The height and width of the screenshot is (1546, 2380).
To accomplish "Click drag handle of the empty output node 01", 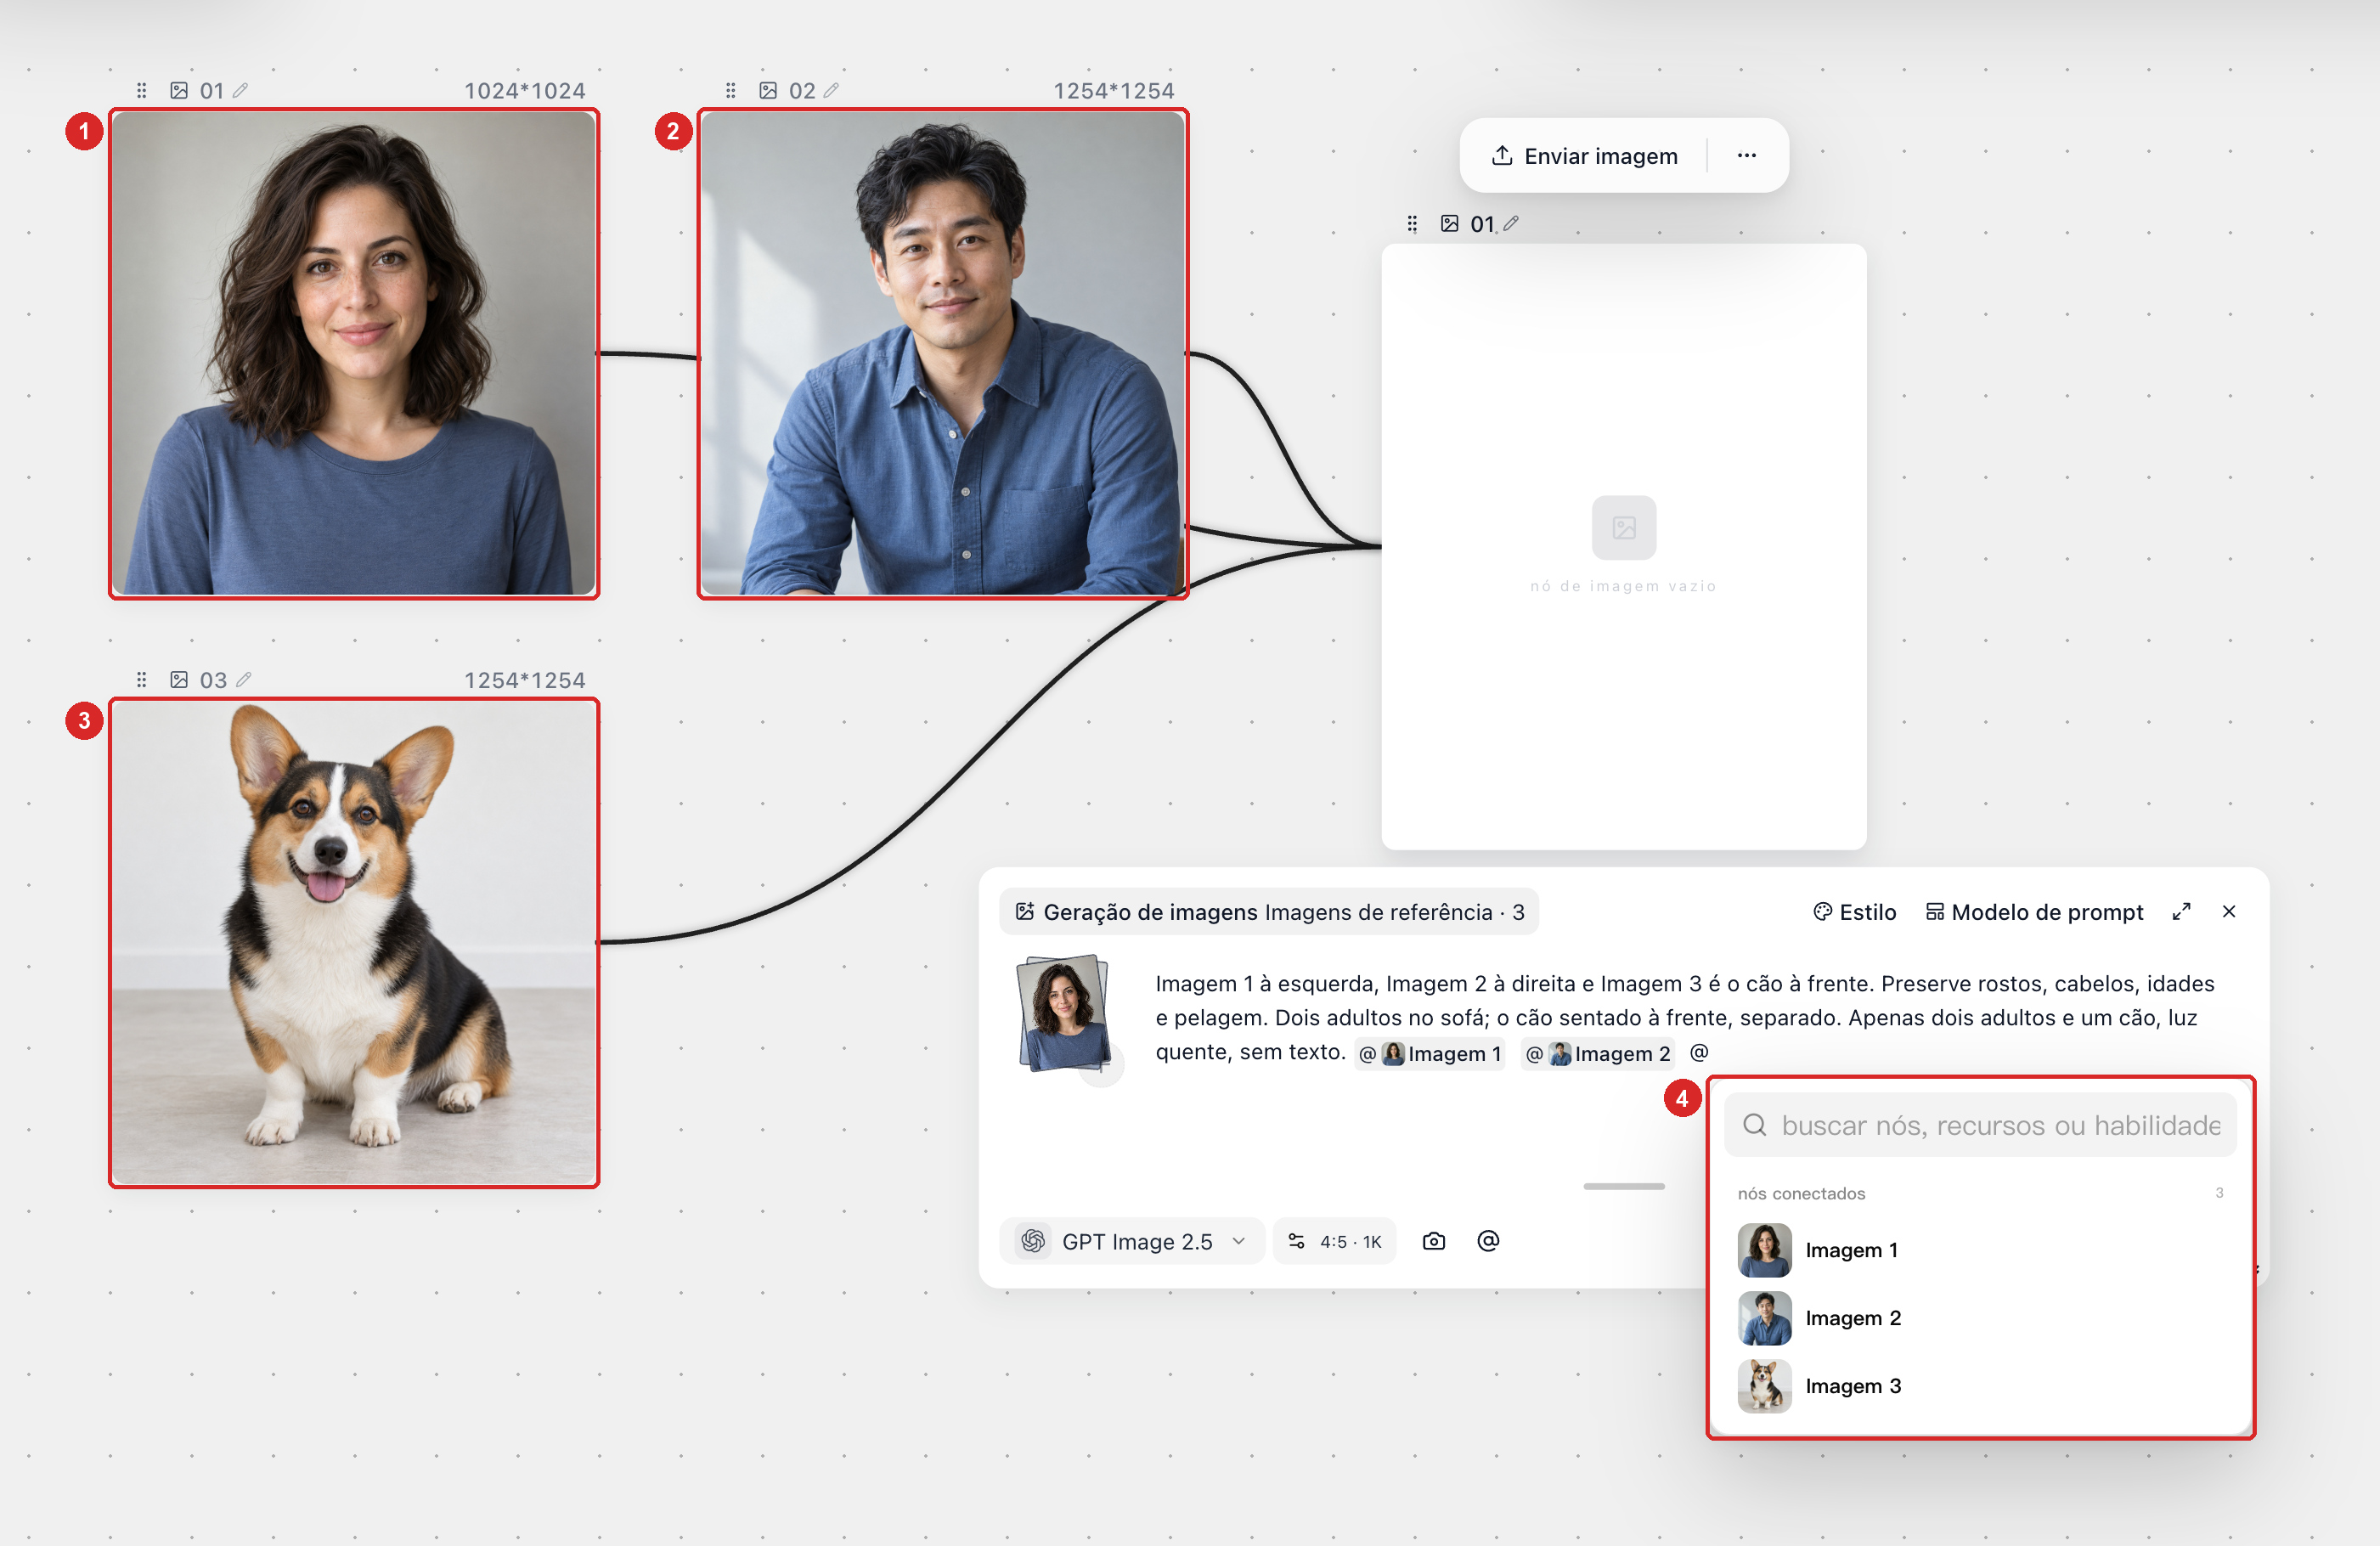I will pyautogui.click(x=1412, y=224).
